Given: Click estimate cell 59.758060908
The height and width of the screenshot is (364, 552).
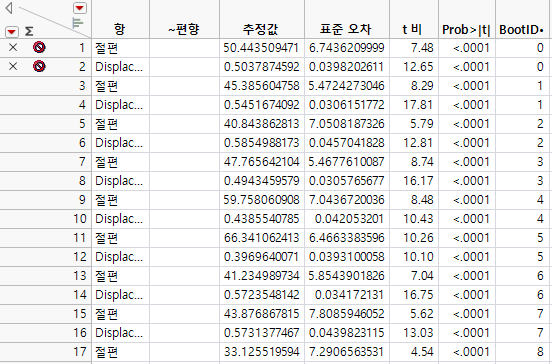Looking at the screenshot, I should pos(261,200).
